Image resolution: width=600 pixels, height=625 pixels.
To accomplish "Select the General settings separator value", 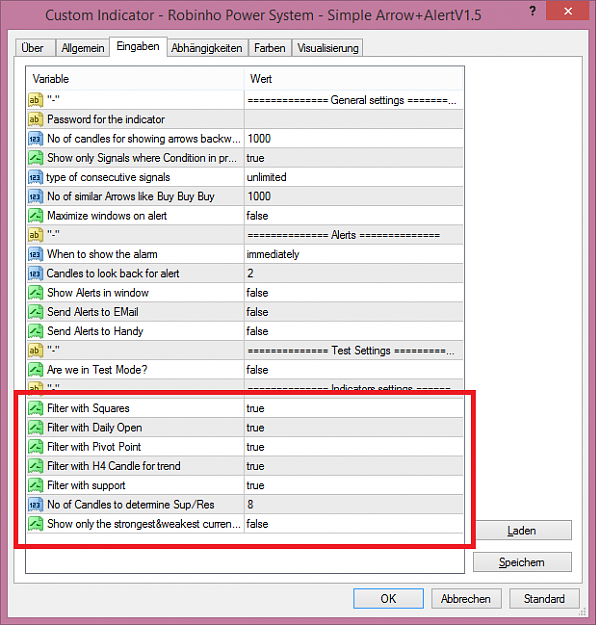I will tap(354, 100).
